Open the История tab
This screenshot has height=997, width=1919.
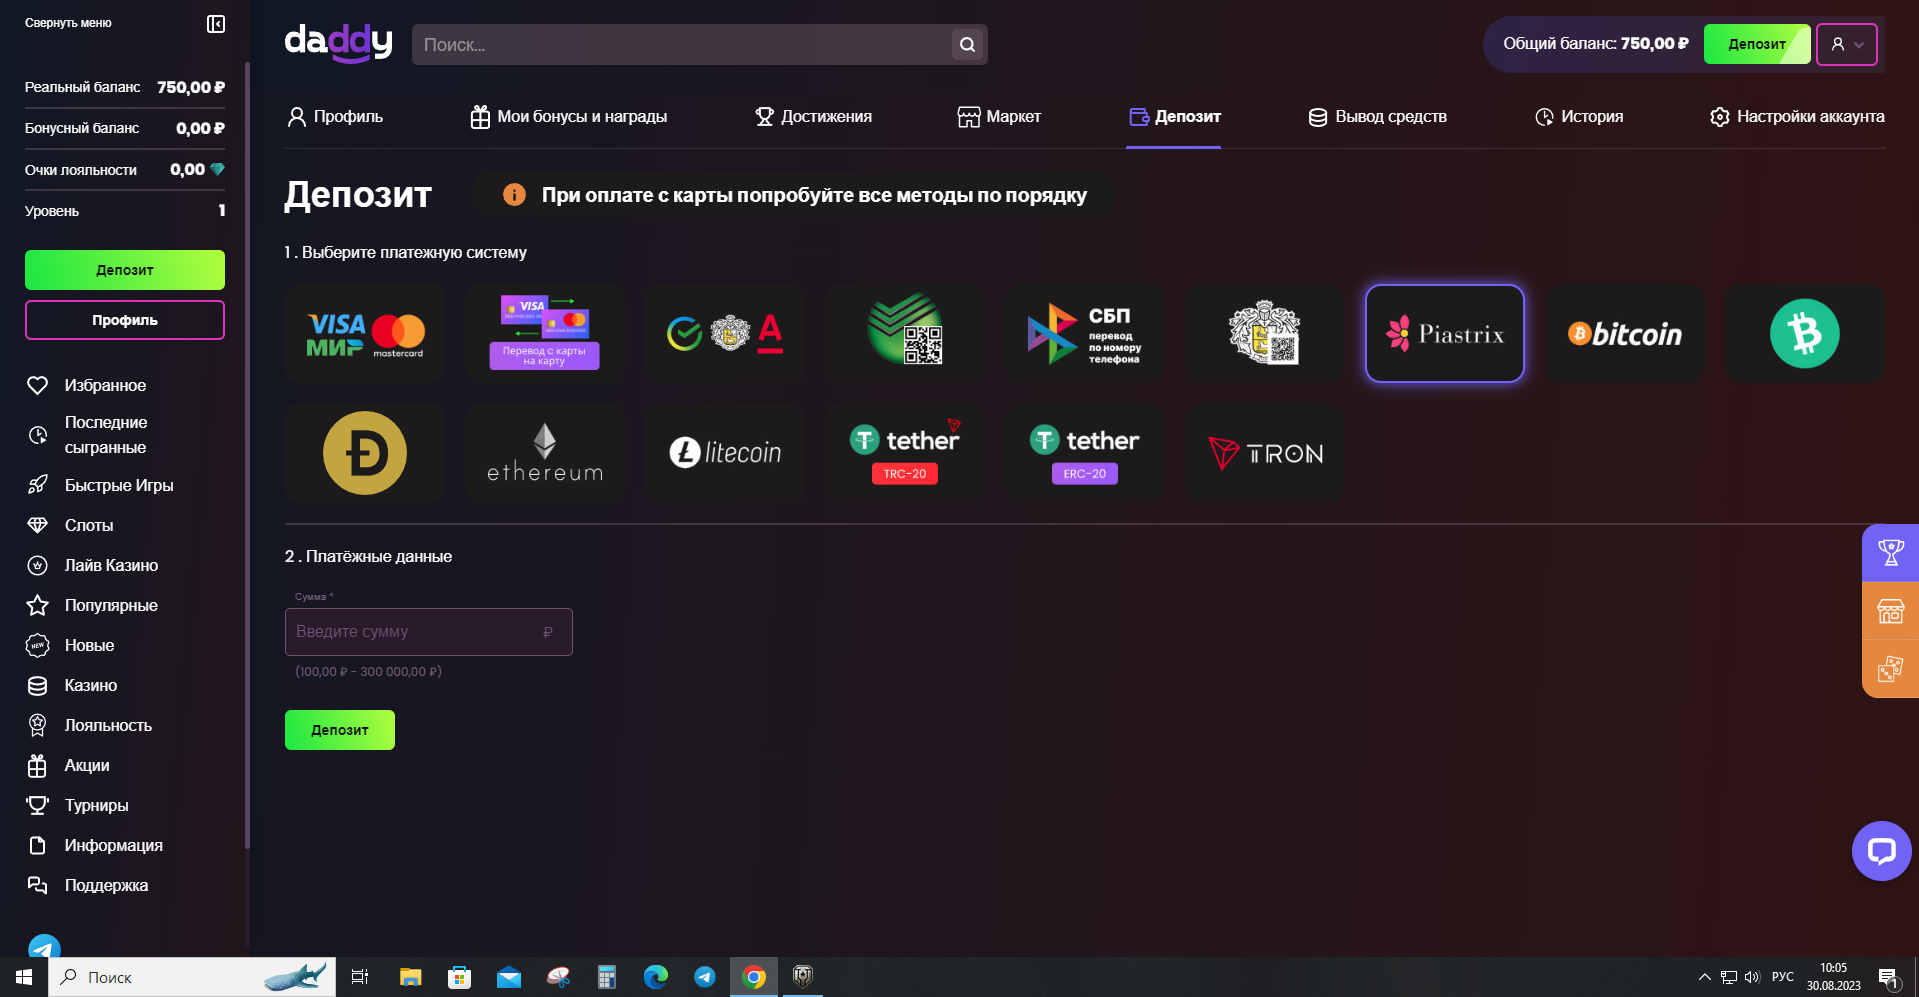1578,117
